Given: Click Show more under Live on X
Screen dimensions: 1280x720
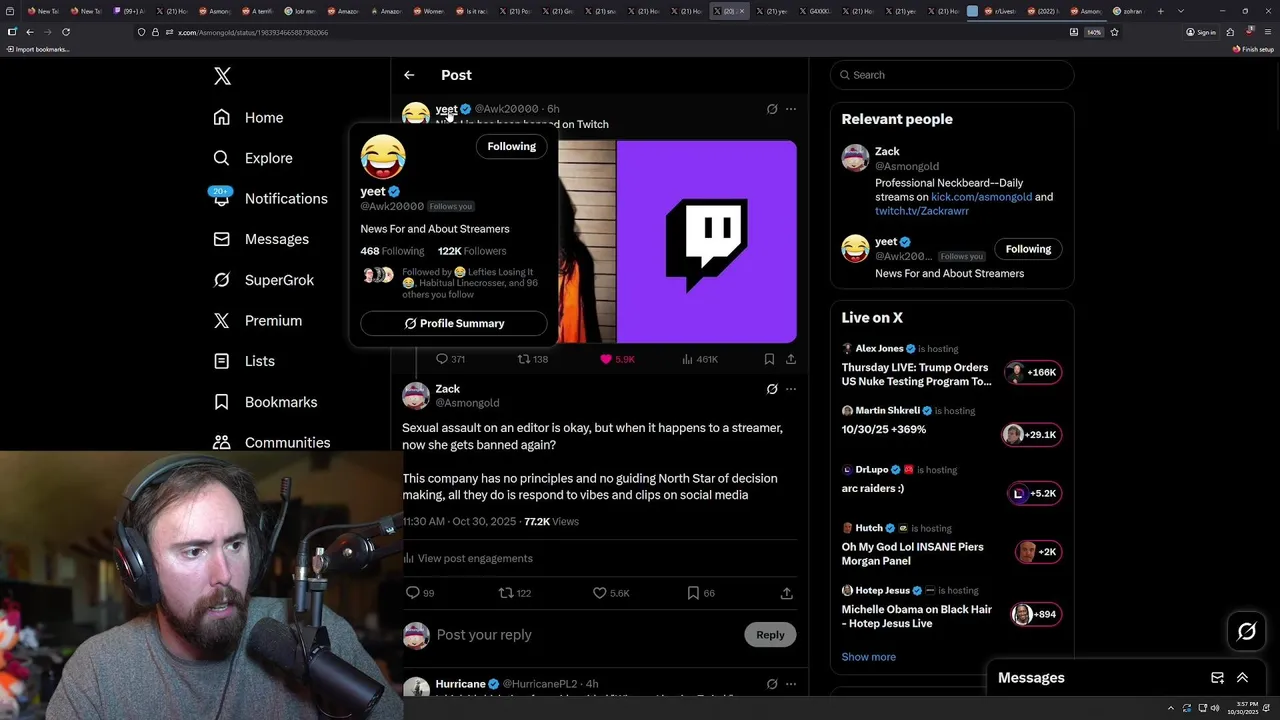Looking at the screenshot, I should click(x=868, y=657).
